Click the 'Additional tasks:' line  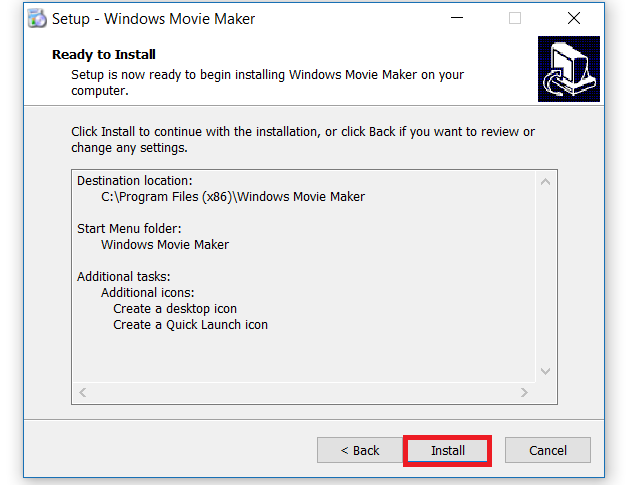pyautogui.click(x=123, y=276)
